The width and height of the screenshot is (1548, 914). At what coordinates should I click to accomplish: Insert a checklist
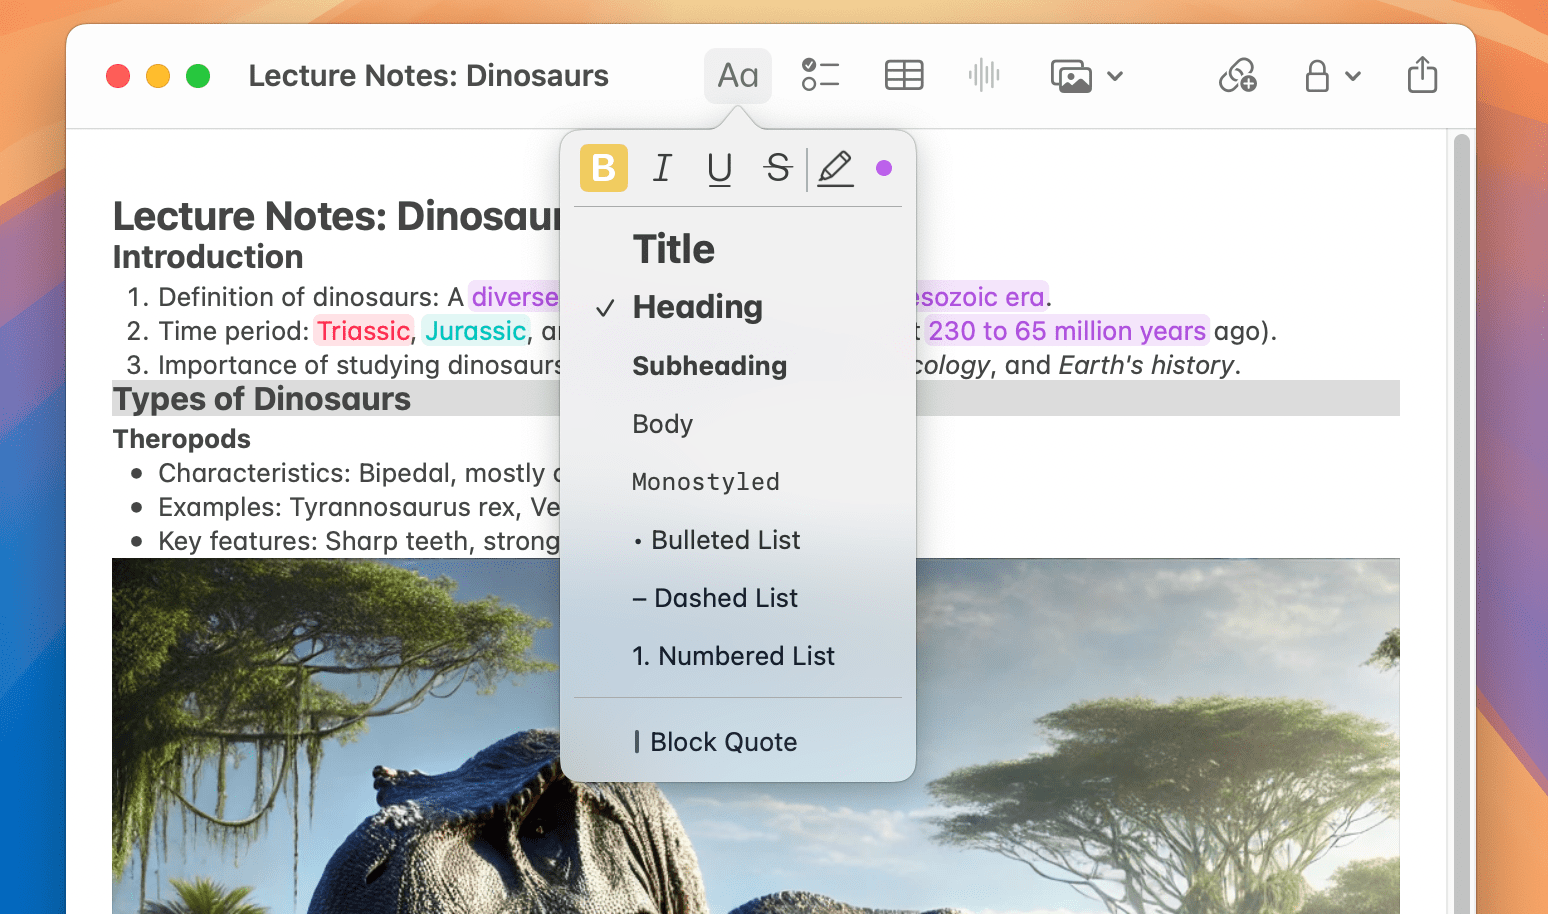(x=820, y=75)
